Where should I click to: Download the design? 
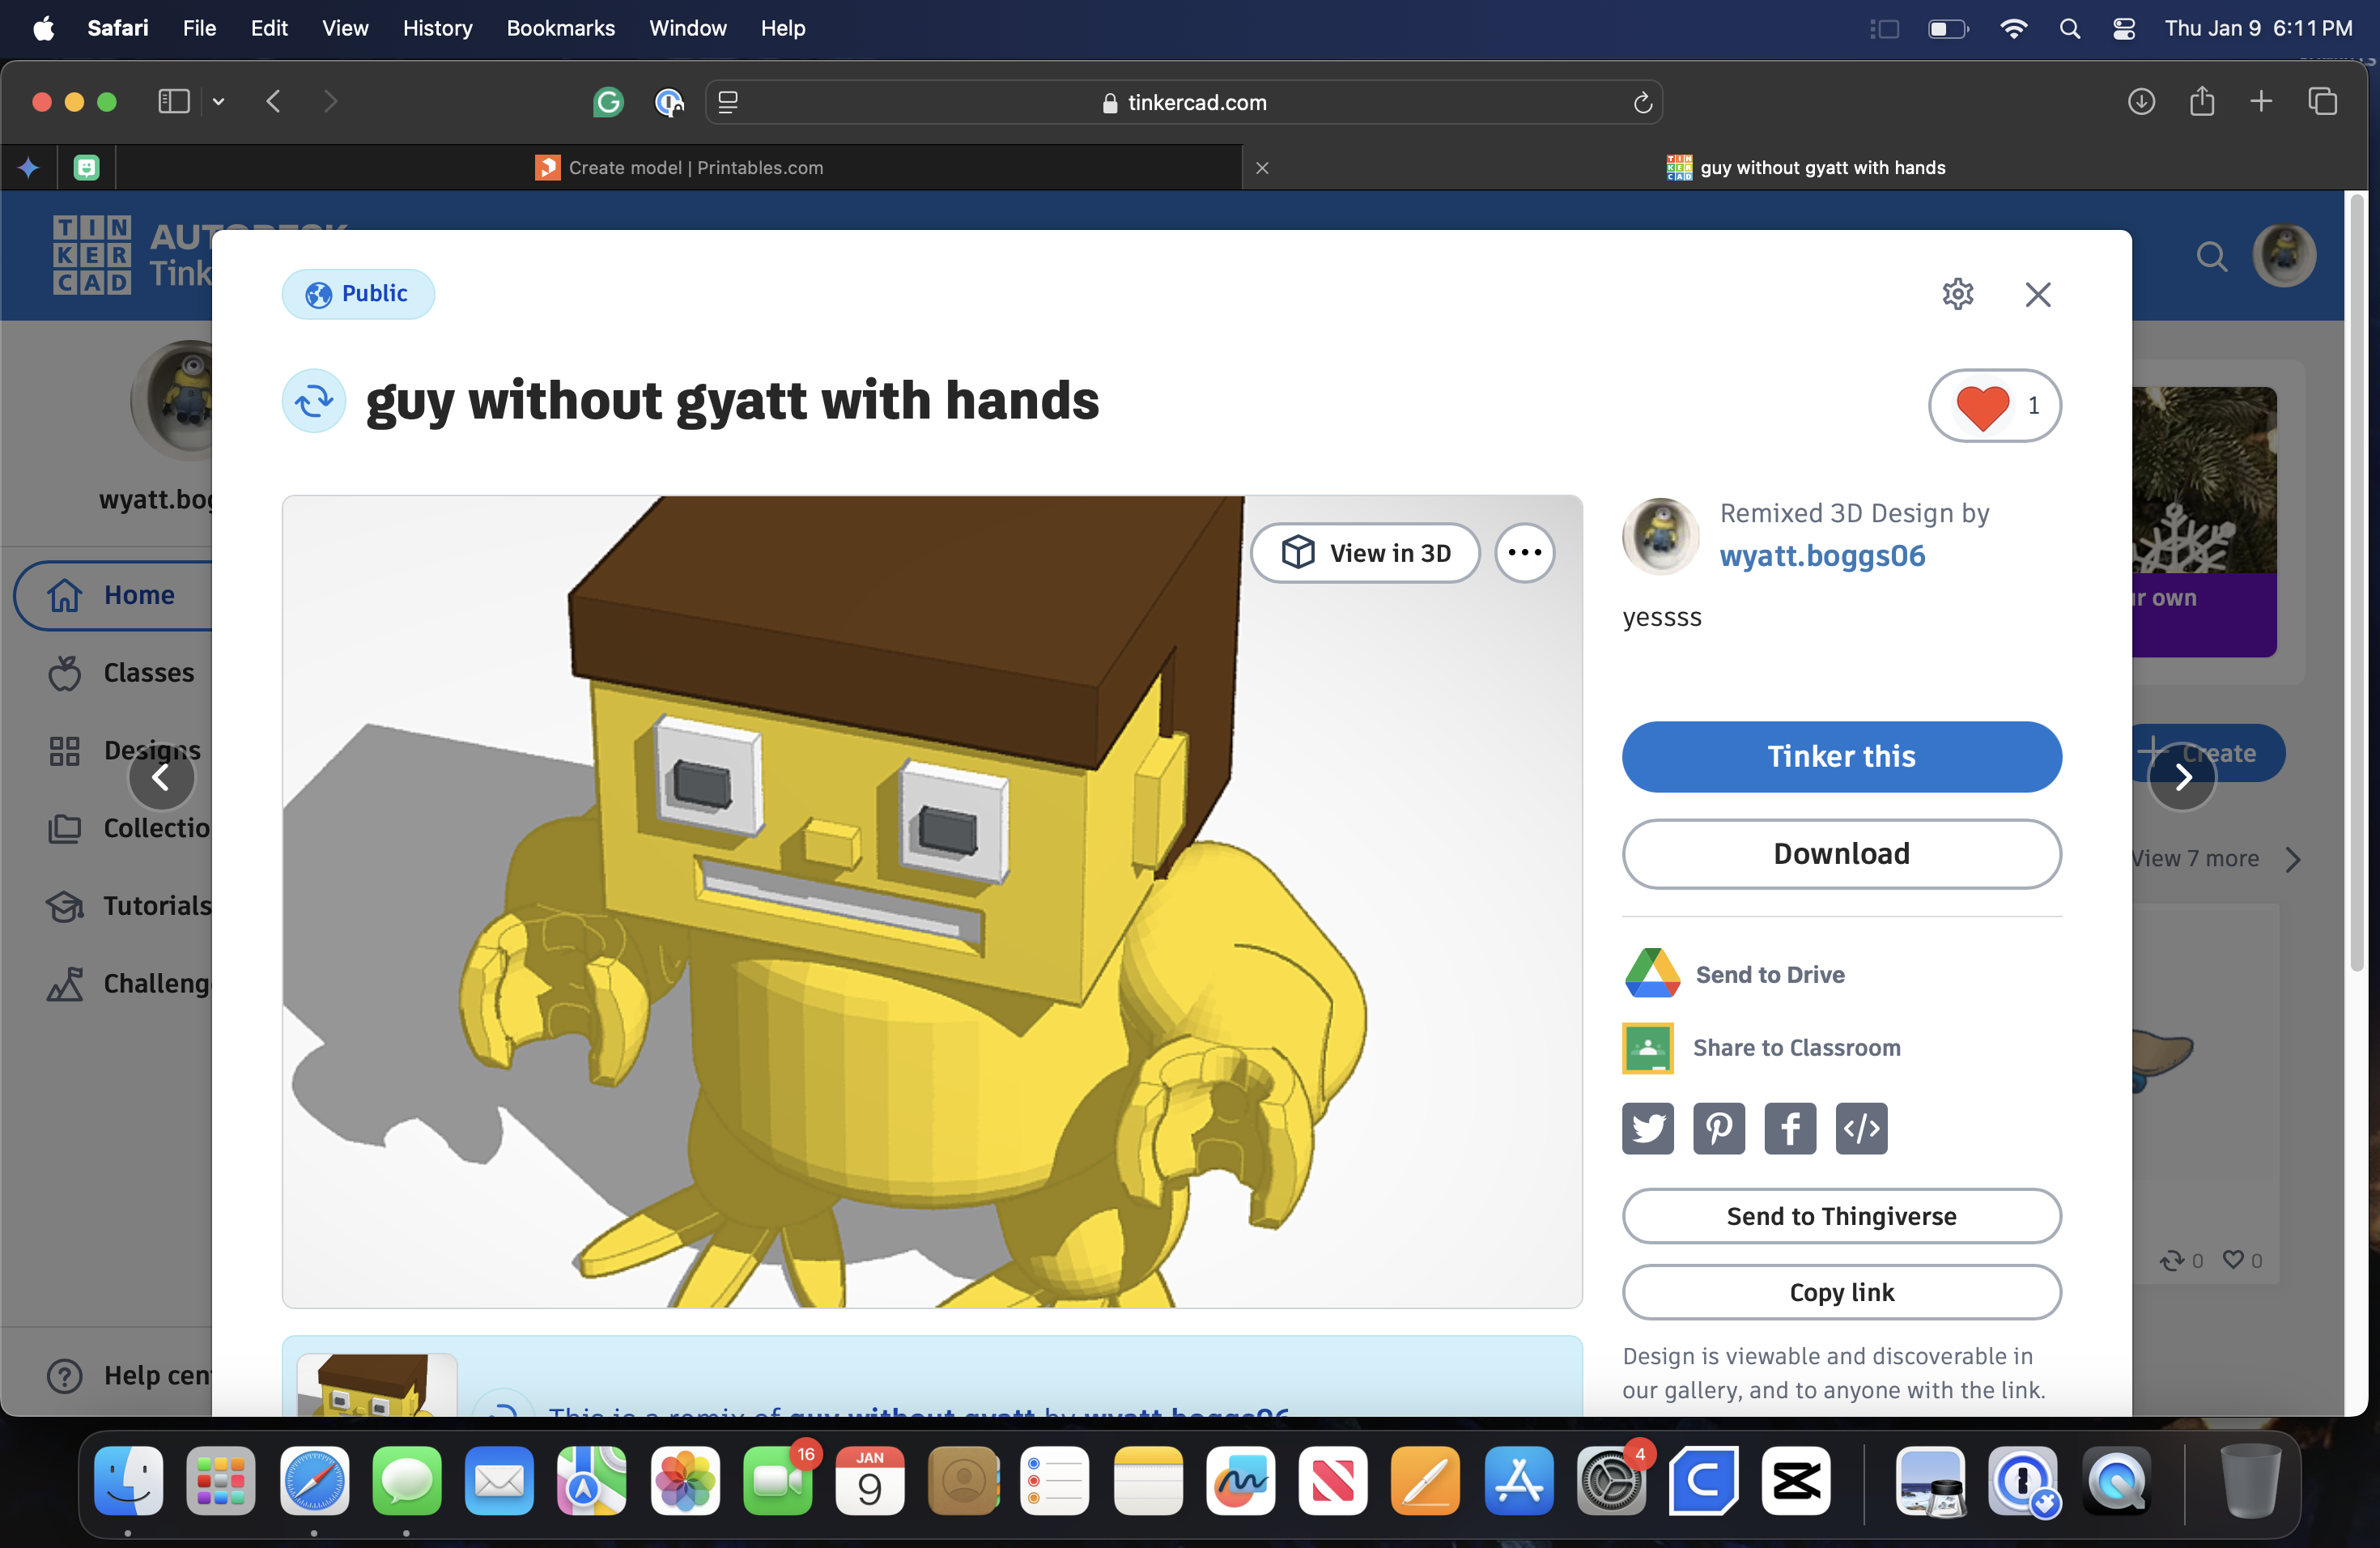1841,854
